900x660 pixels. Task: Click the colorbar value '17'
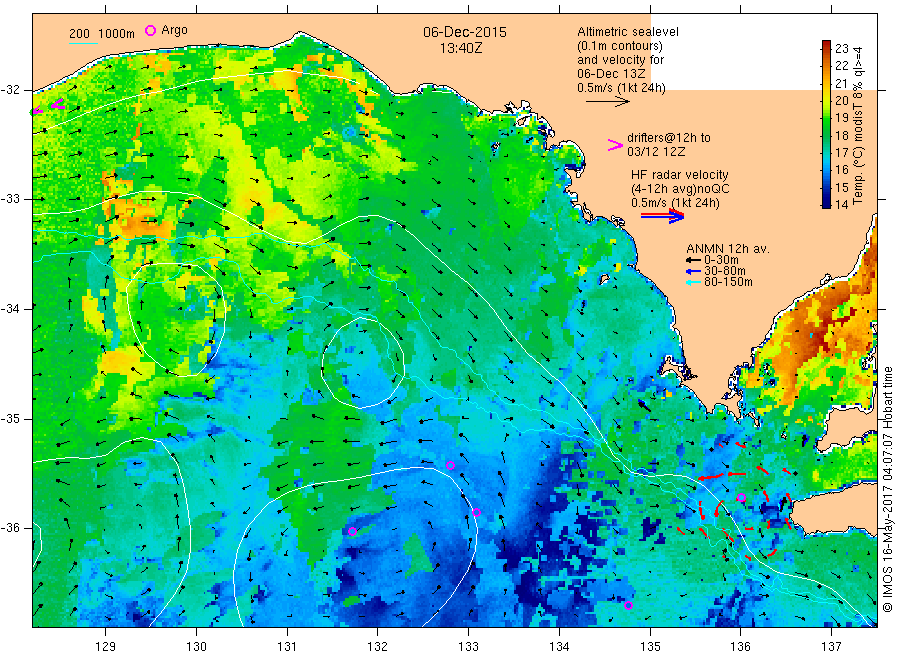pyautogui.click(x=841, y=152)
